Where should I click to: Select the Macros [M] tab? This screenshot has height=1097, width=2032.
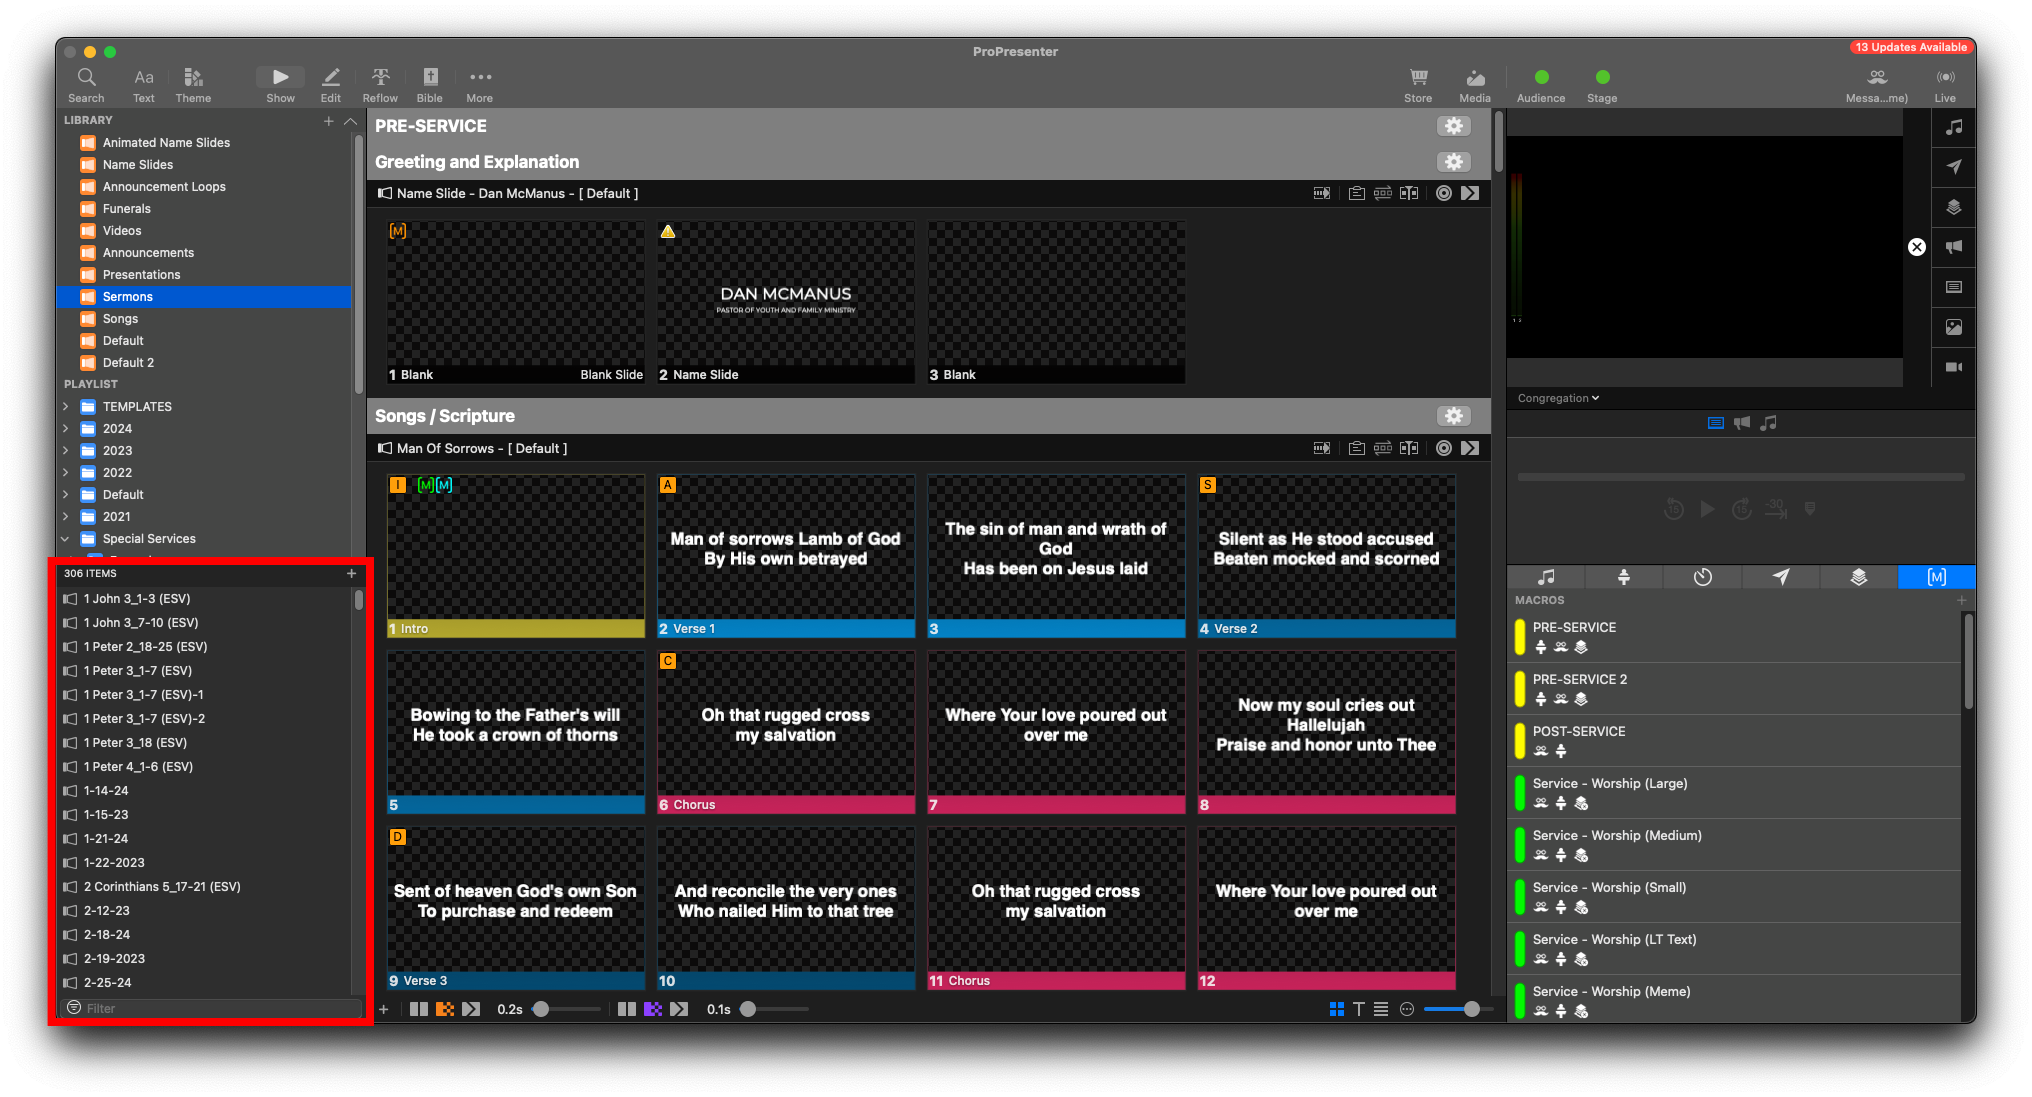(1936, 577)
